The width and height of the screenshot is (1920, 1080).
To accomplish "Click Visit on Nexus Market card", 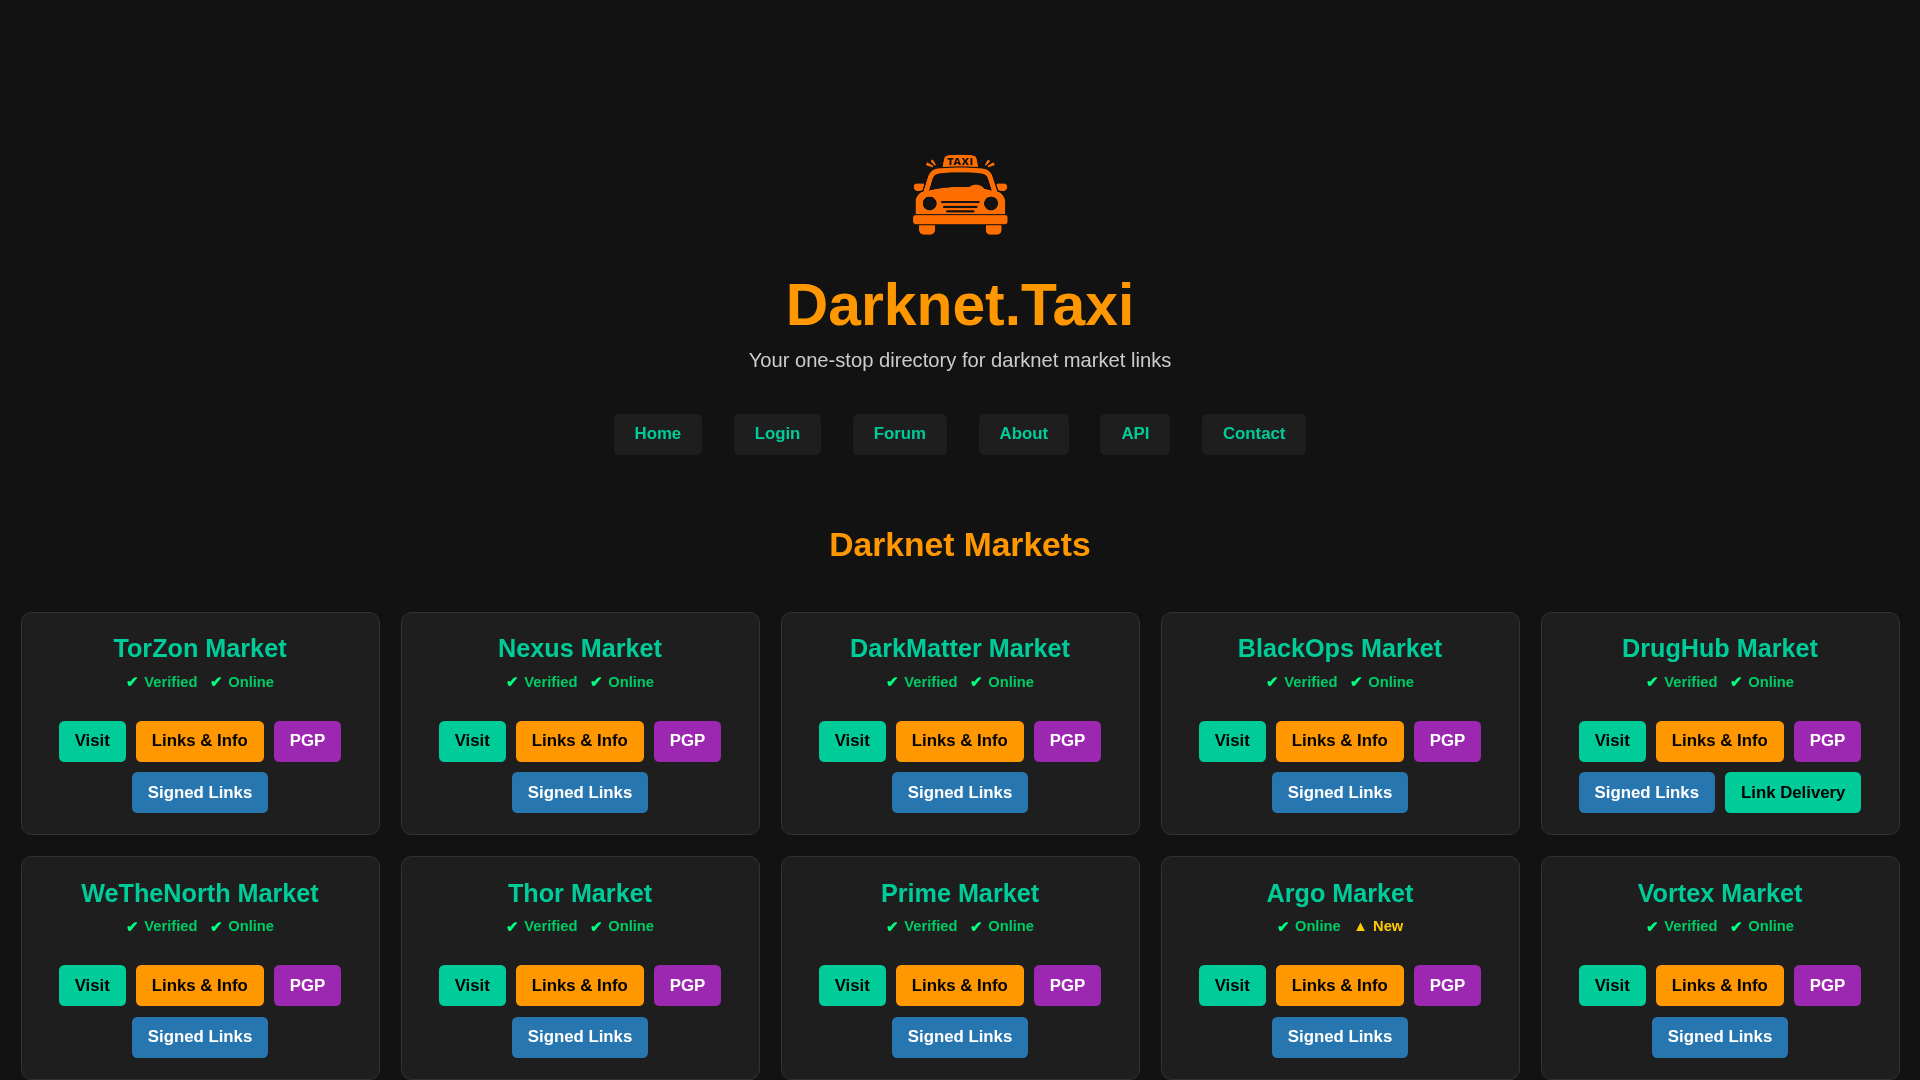I will point(472,741).
